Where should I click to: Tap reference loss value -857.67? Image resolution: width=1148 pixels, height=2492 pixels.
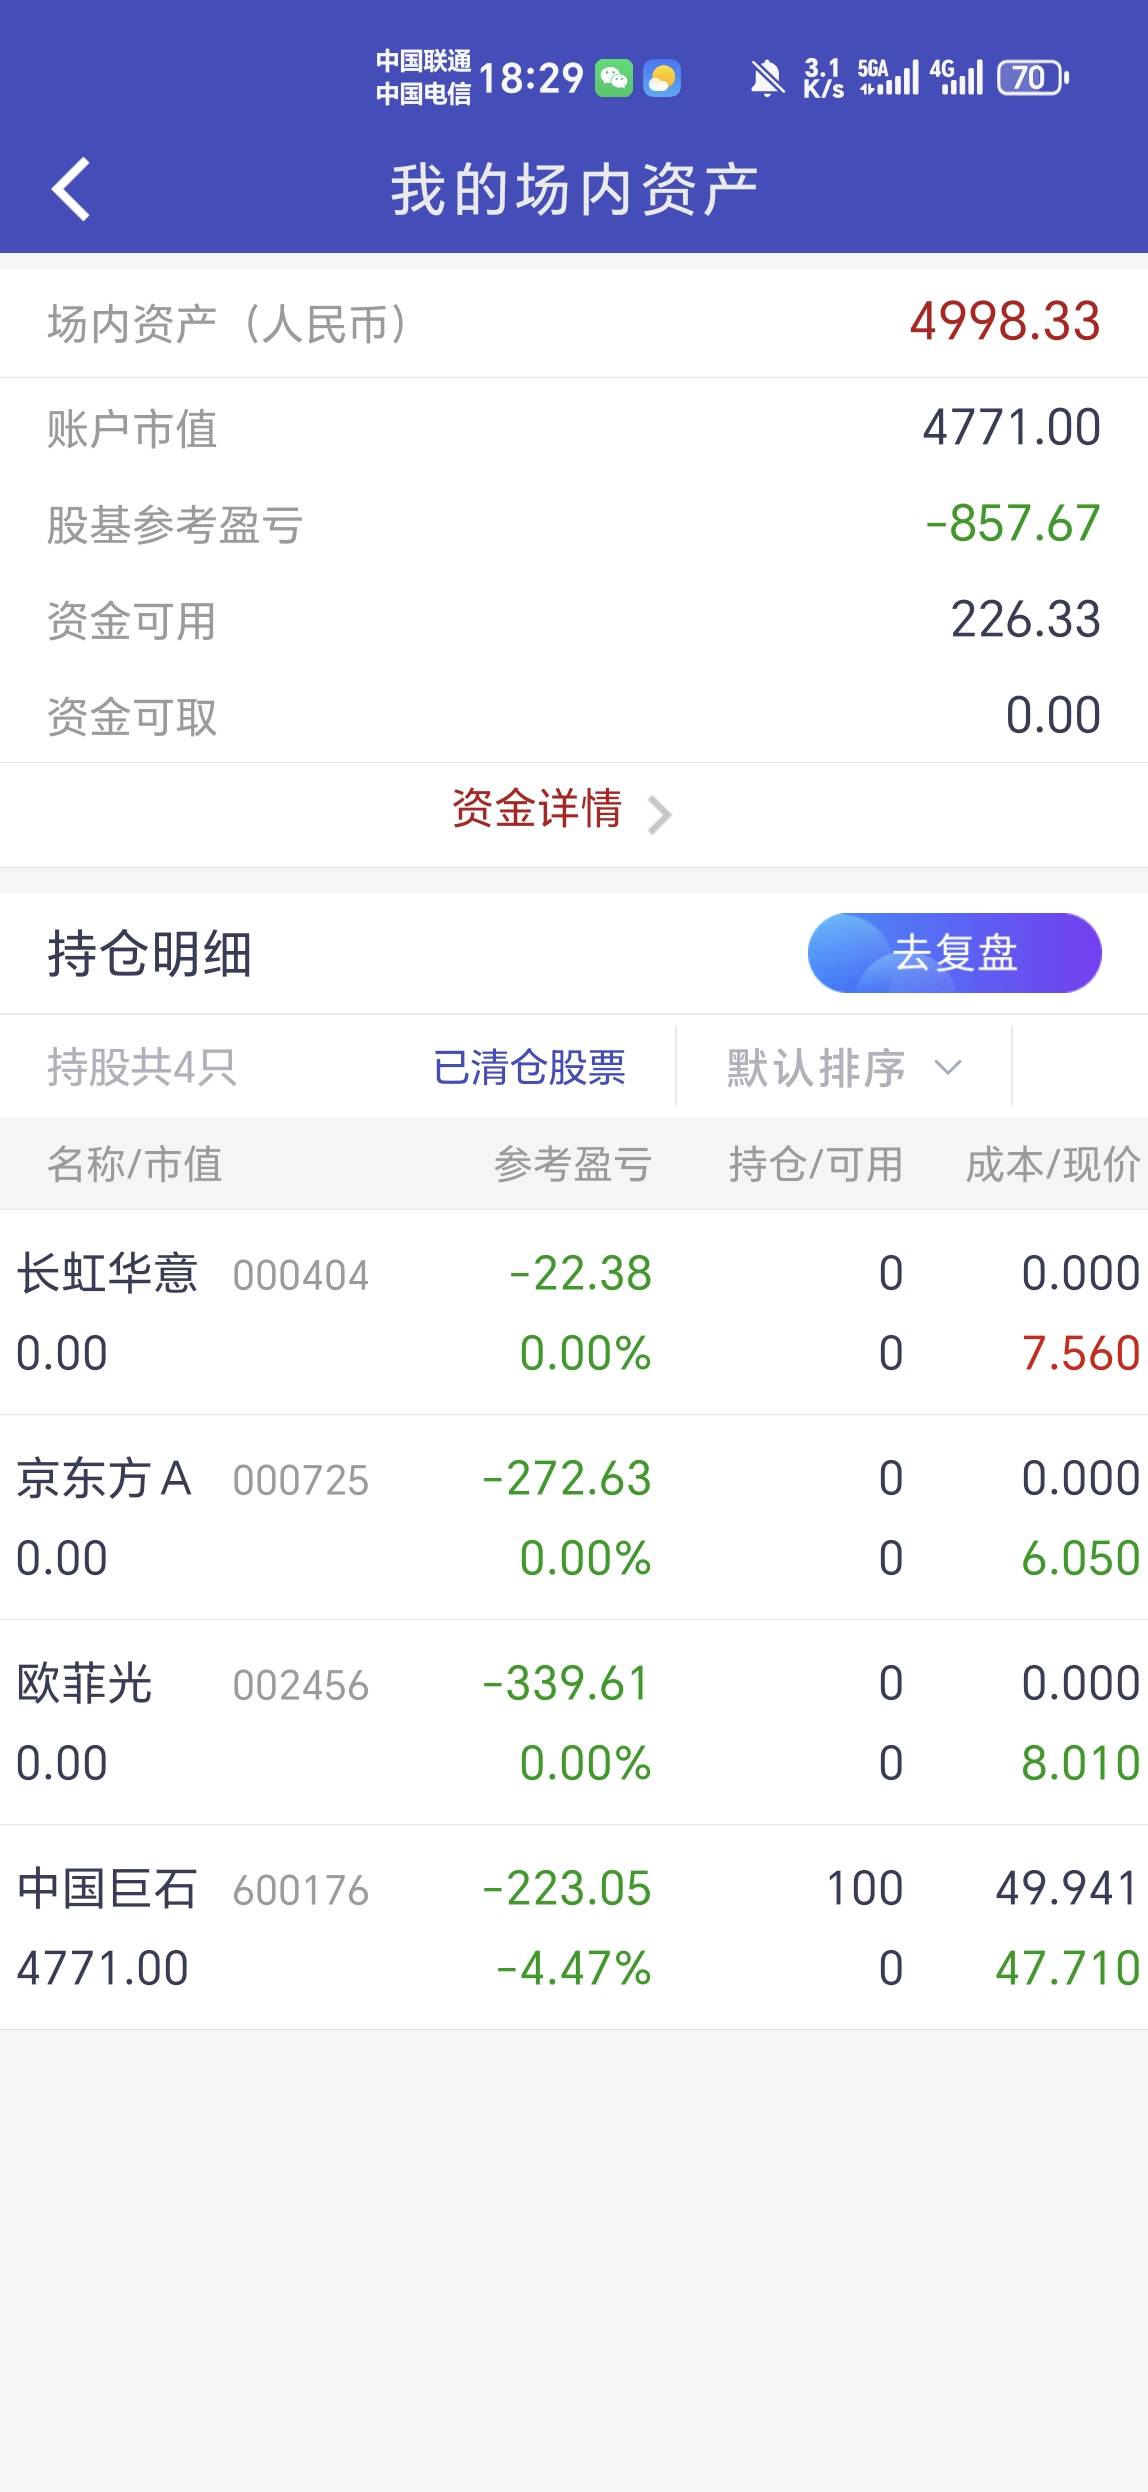1013,523
